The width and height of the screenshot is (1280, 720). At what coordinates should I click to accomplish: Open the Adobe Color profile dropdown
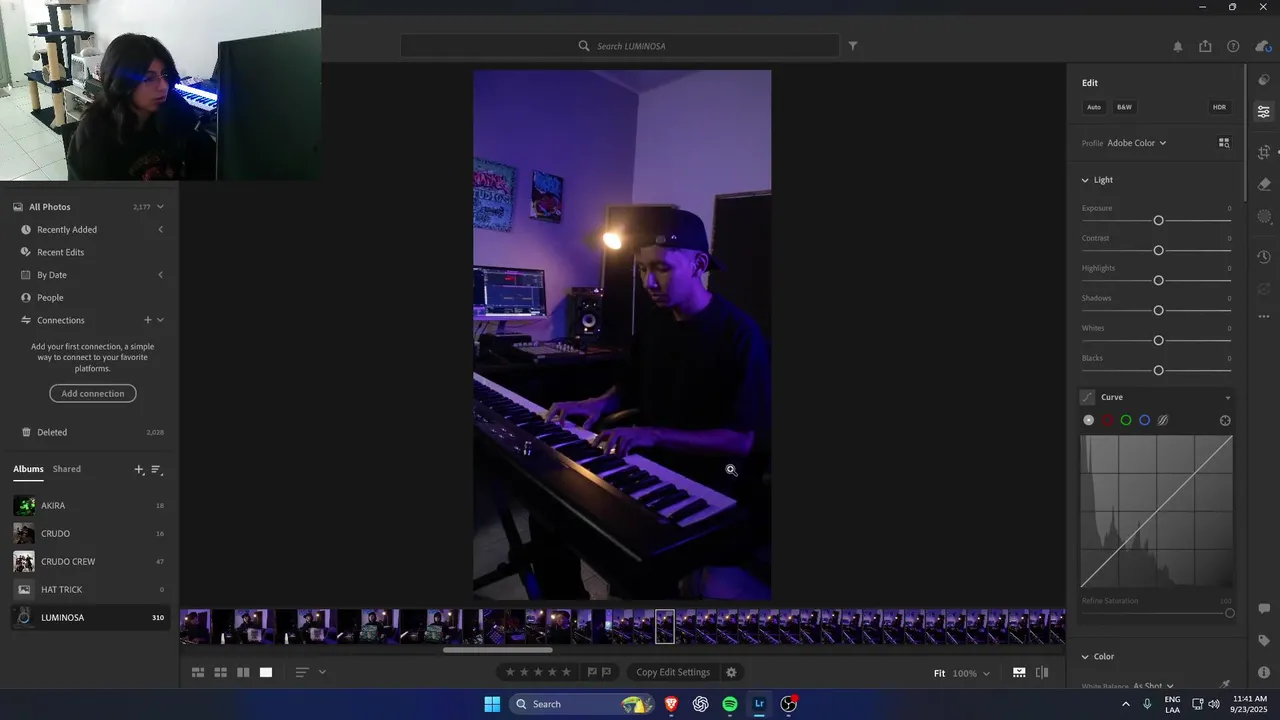tap(1137, 143)
